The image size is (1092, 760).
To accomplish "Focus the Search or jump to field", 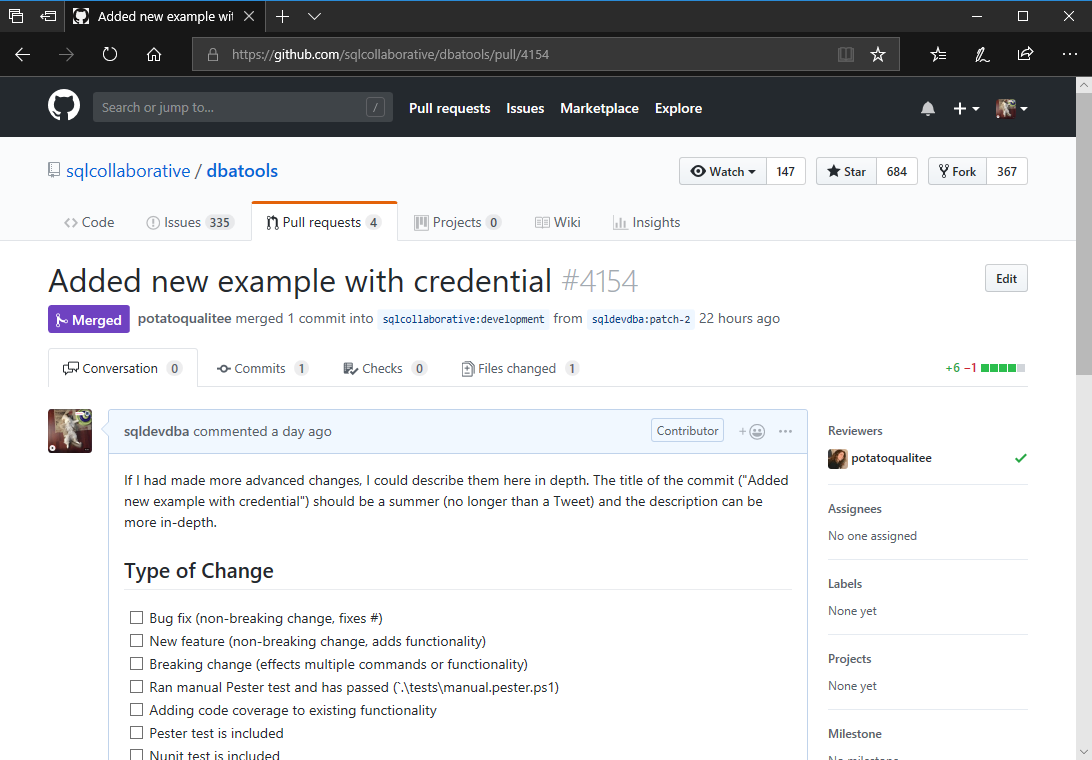I will point(230,108).
